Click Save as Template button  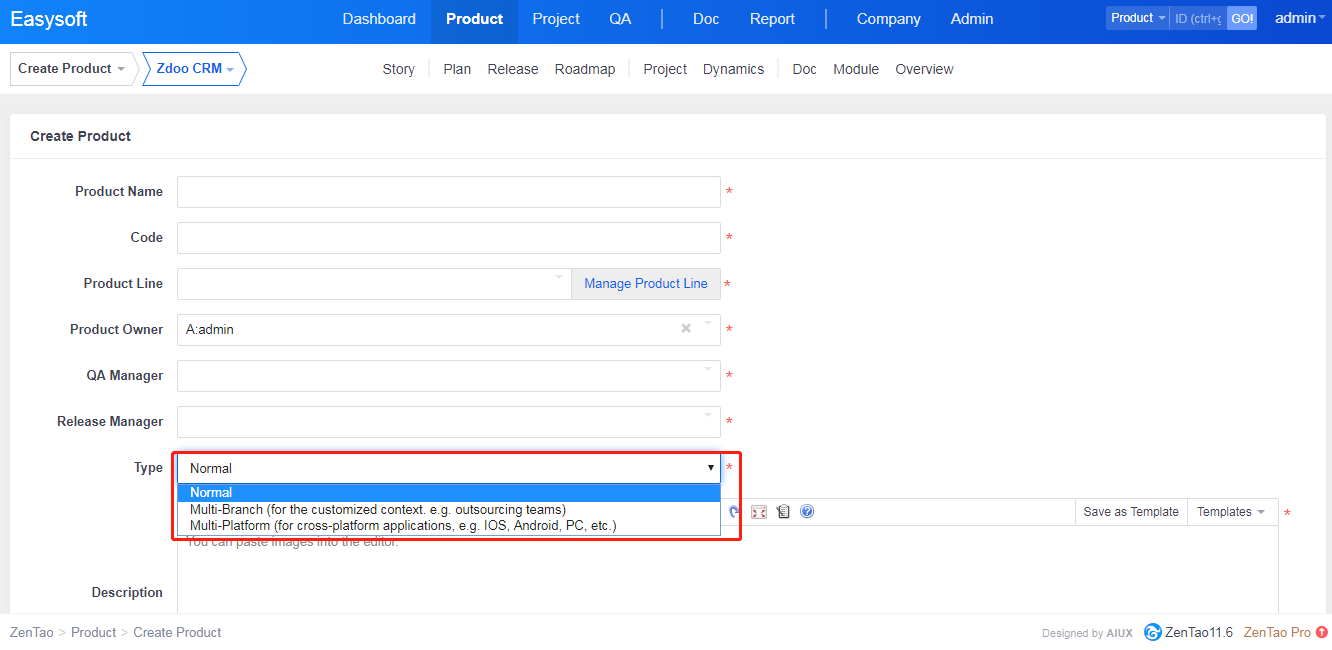(x=1131, y=512)
